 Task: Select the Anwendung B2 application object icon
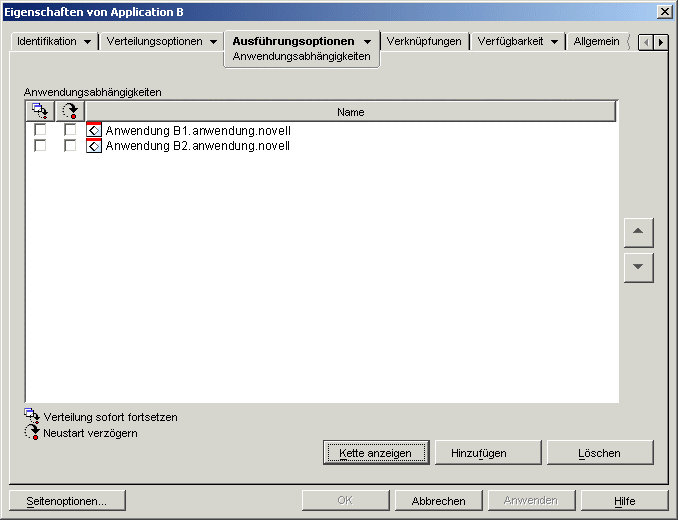pos(94,146)
